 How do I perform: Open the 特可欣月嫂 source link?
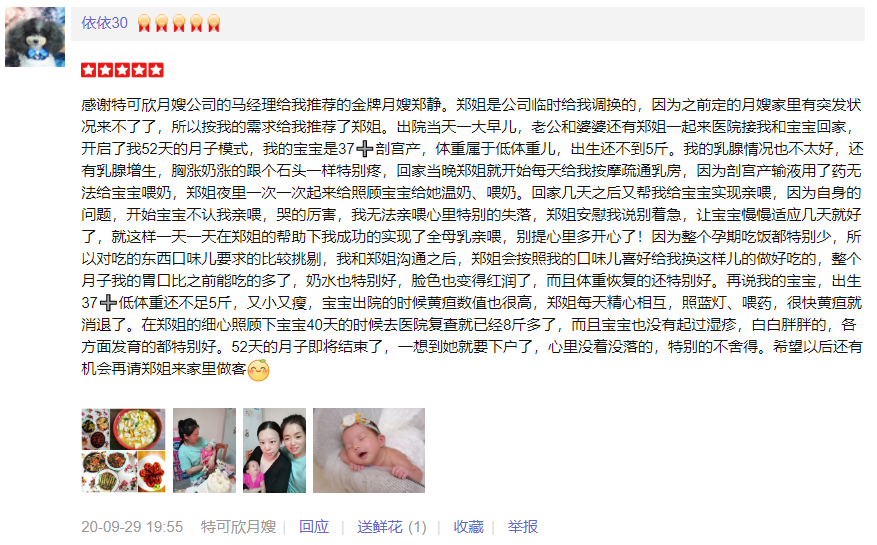[238, 527]
